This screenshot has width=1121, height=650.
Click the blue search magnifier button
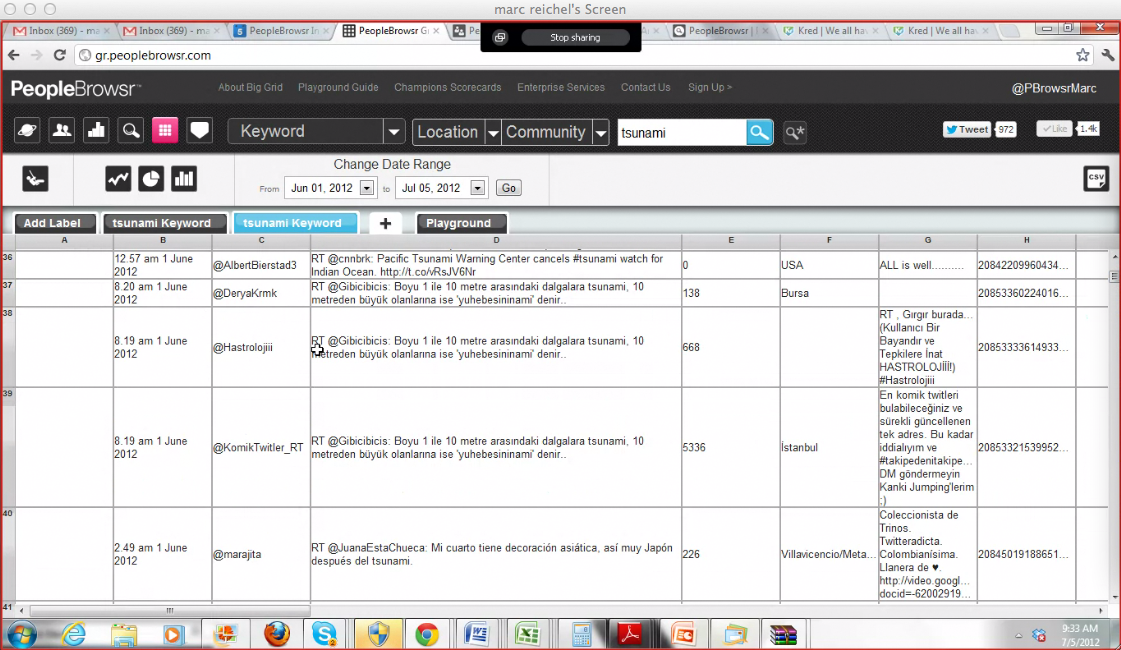tap(760, 132)
